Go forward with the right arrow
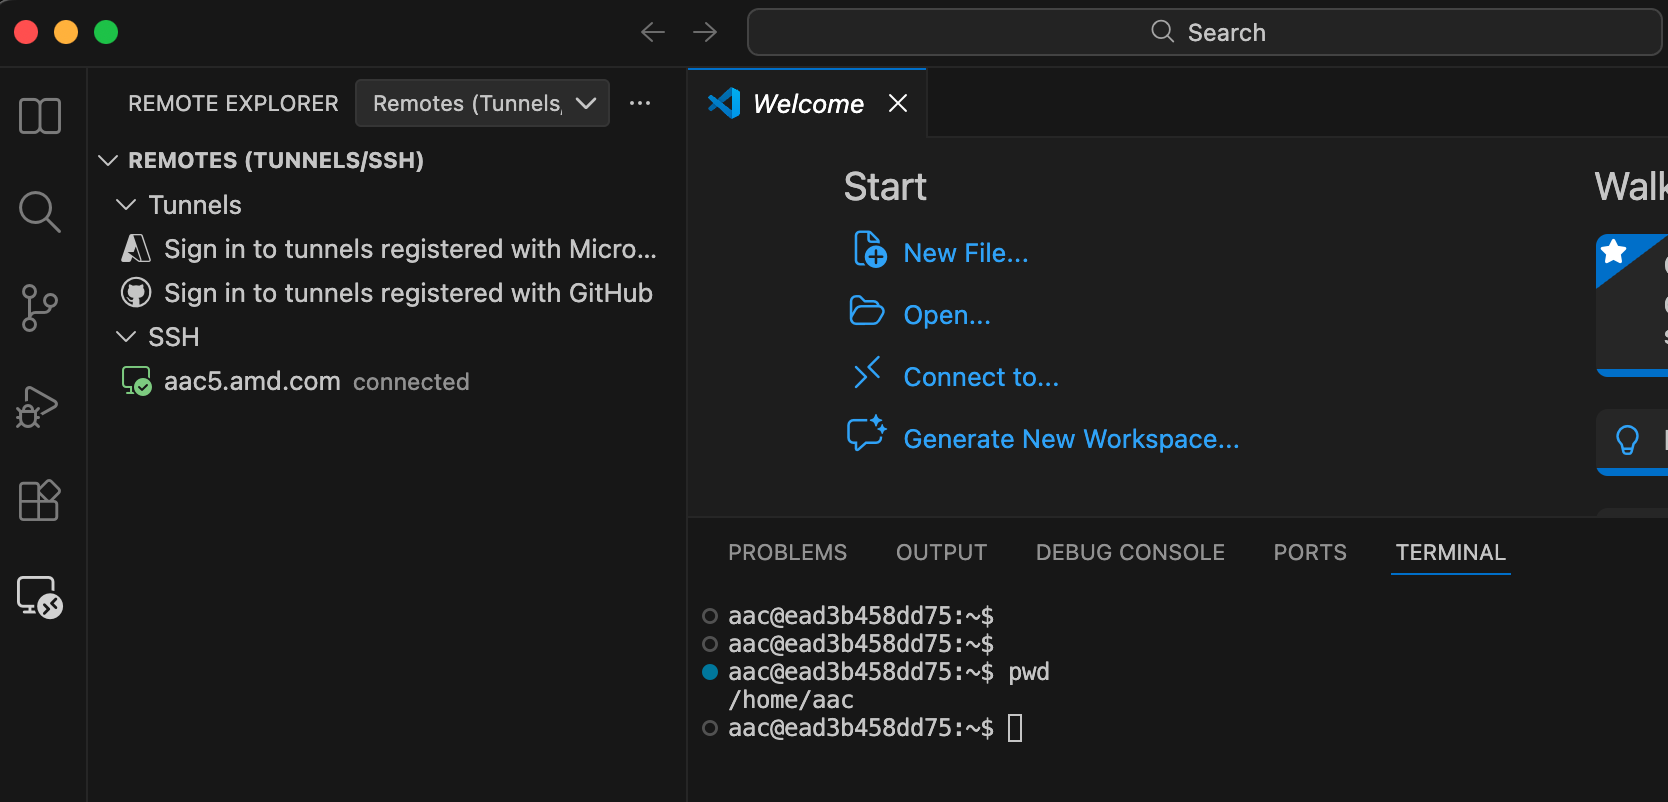 coord(705,33)
